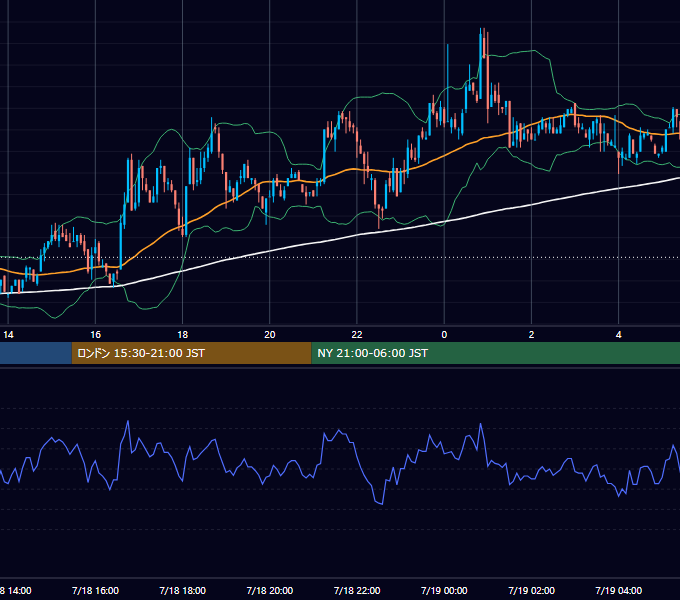
Task: Click the 16 hour label on the price chart axis
Action: coord(95,335)
